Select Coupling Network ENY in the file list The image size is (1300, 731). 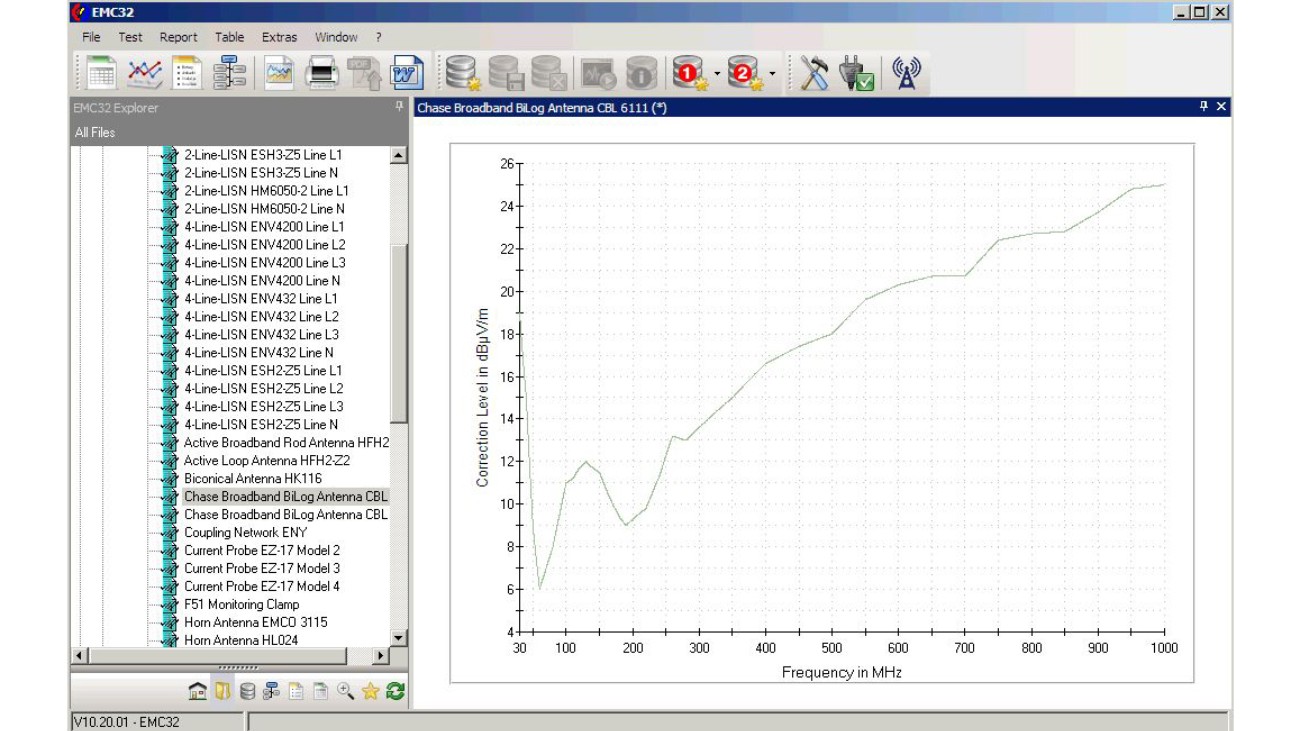point(246,533)
